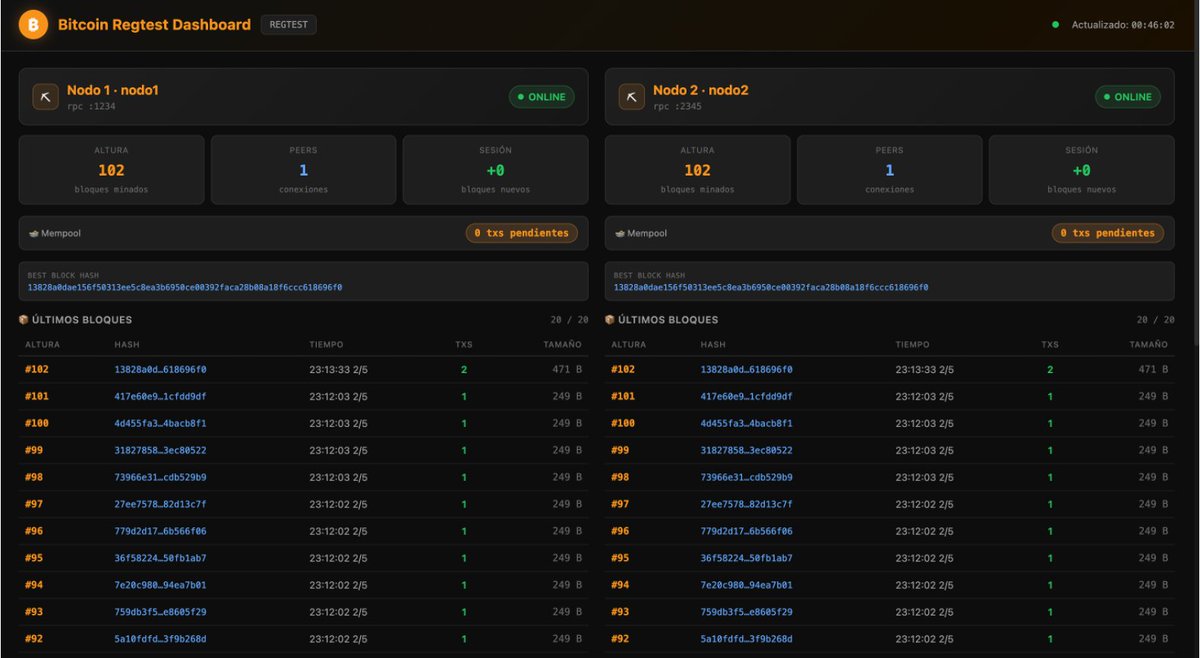The height and width of the screenshot is (658, 1200).
Task: Select block #99 in Nodo 1 table
Action: click(34, 450)
